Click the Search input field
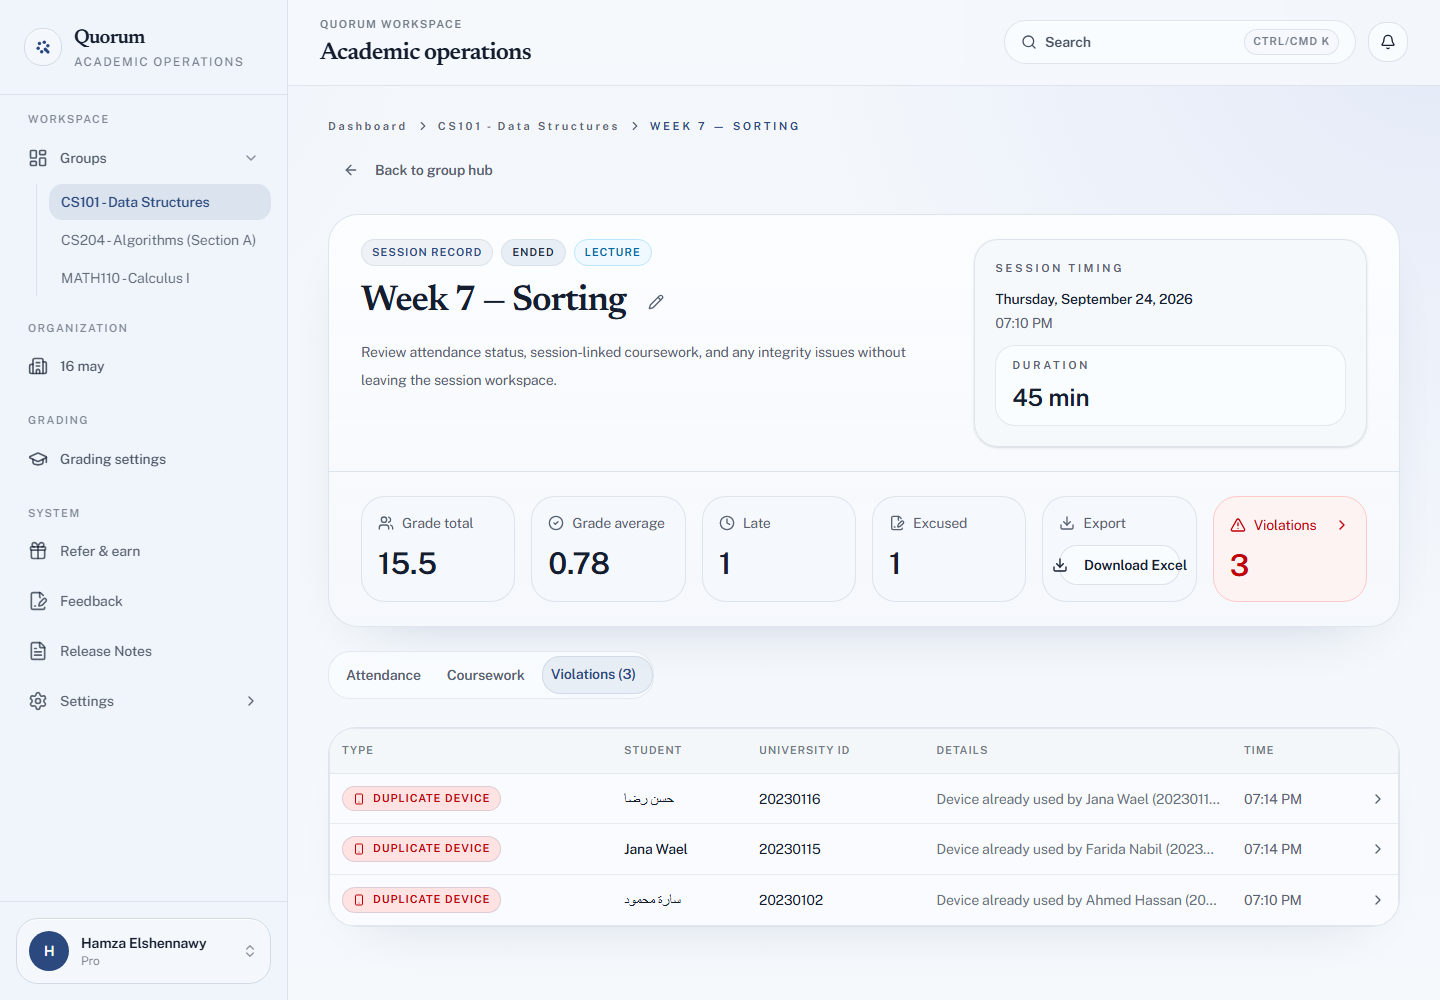Image resolution: width=1440 pixels, height=1000 pixels. tap(1179, 42)
